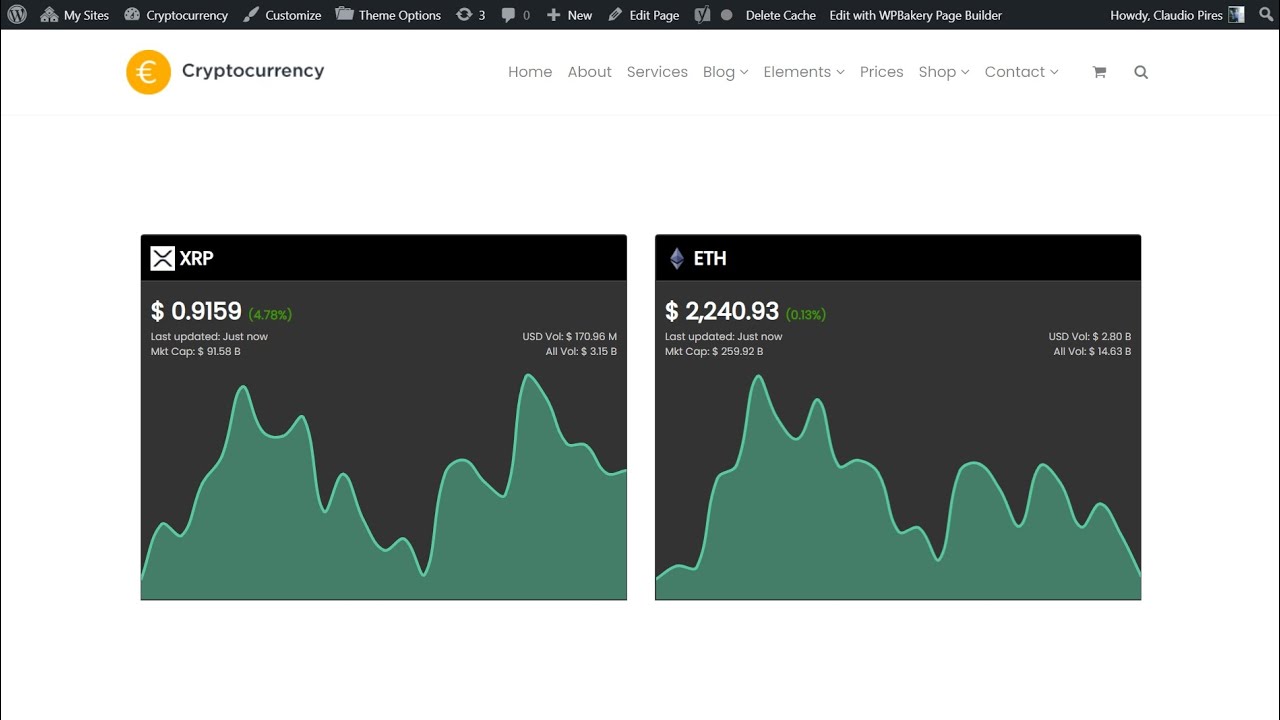The height and width of the screenshot is (720, 1280).
Task: Expand the Contact dropdown menu
Action: click(x=1020, y=72)
